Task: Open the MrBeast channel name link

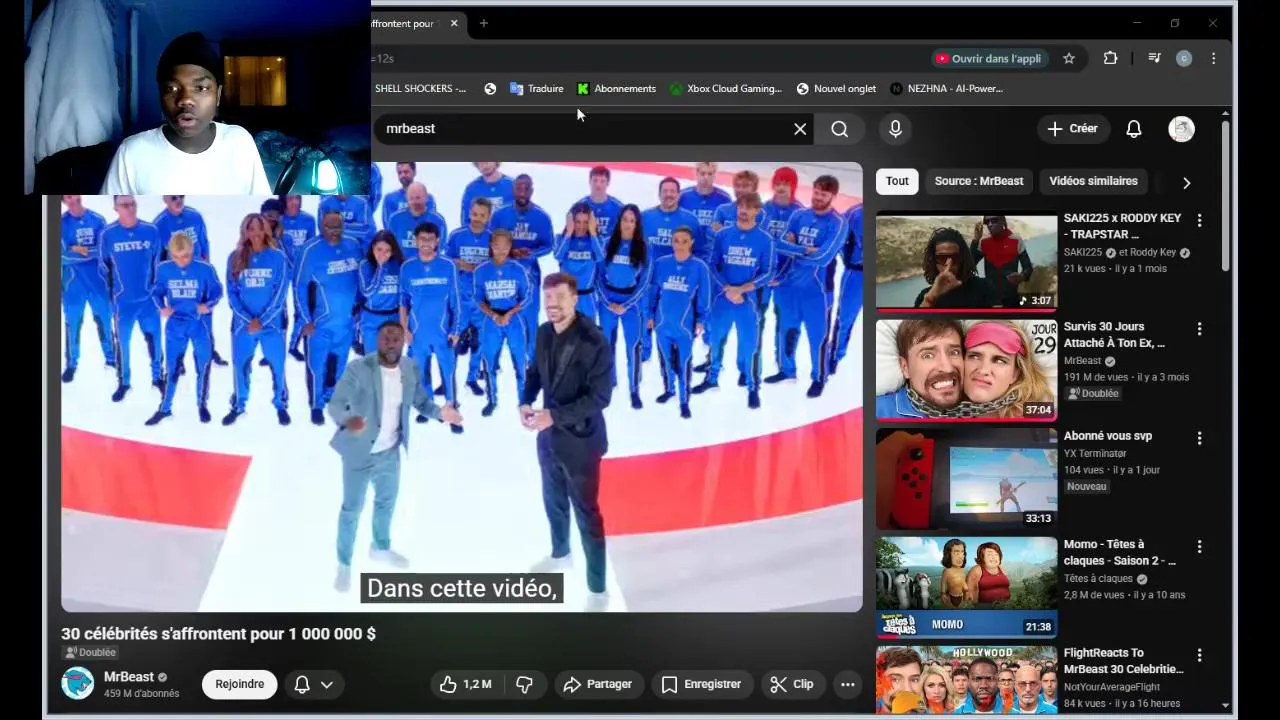Action: click(x=129, y=677)
